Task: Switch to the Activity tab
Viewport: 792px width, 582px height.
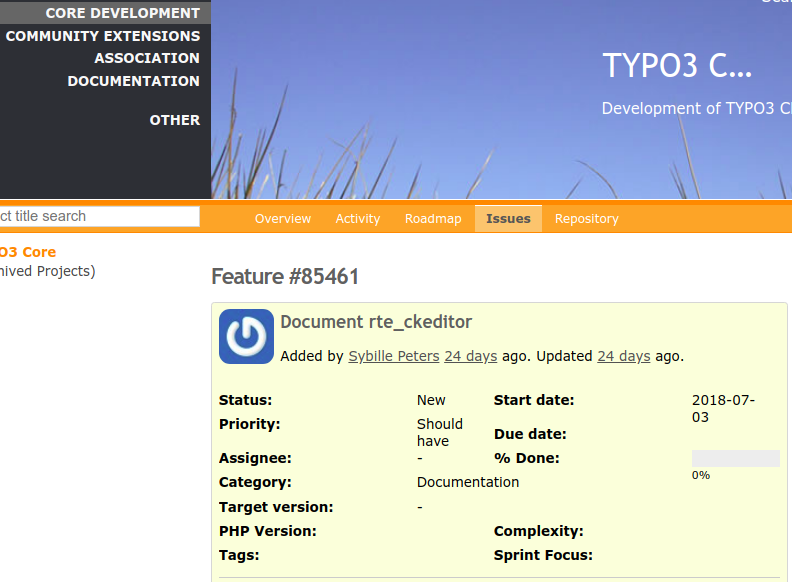Action: pyautogui.click(x=358, y=219)
